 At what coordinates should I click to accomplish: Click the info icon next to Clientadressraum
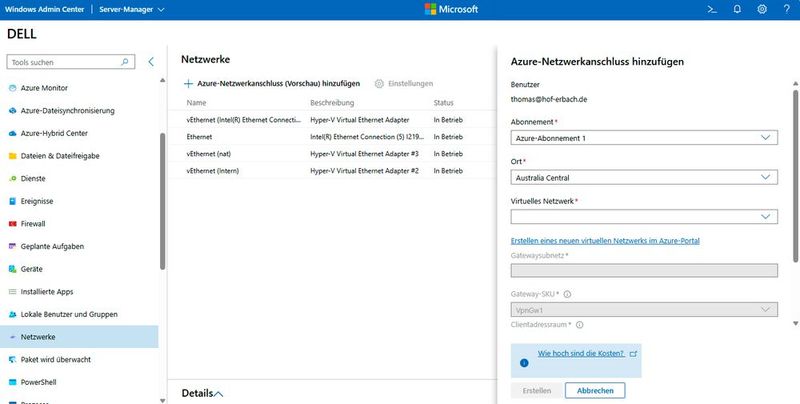tap(580, 324)
